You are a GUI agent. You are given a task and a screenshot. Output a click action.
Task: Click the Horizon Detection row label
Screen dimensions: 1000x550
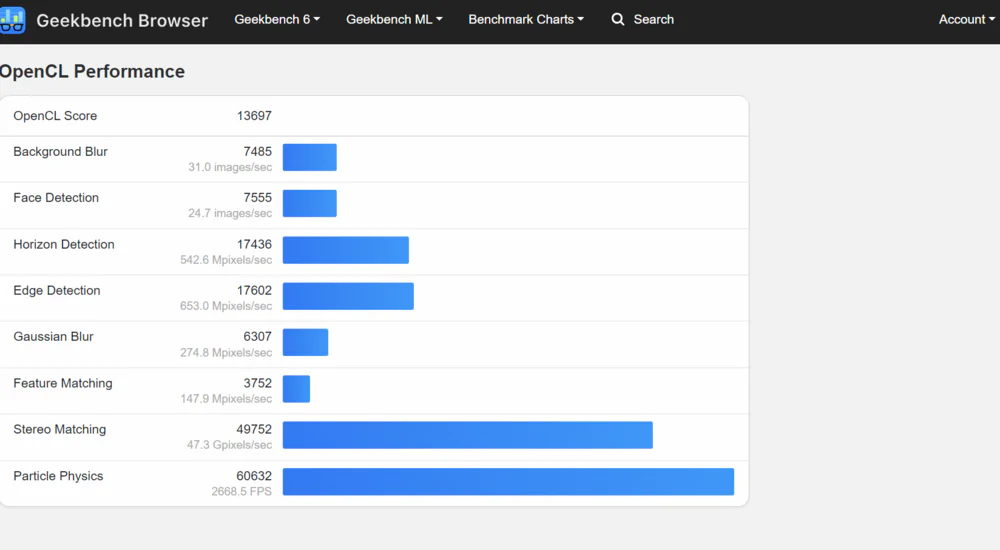[x=64, y=244]
